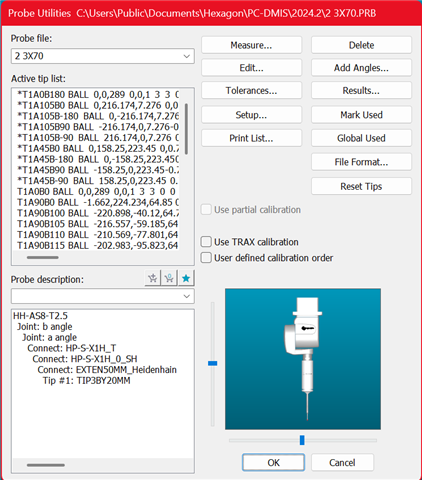Viewport: 422px width, 480px height.
Task: Select Tip #1: TIP3BY20MM entry
Action: pos(86,381)
